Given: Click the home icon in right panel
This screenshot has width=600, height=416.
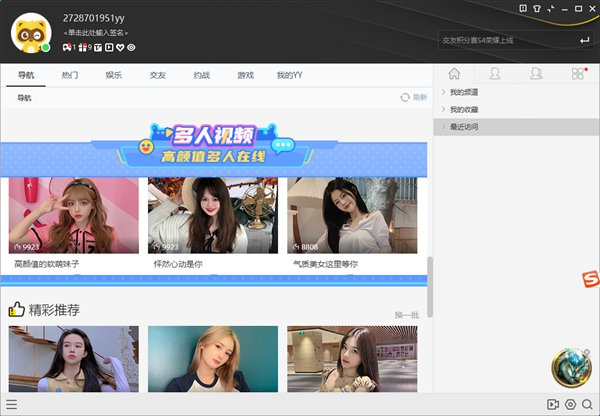Looking at the screenshot, I should tap(454, 74).
